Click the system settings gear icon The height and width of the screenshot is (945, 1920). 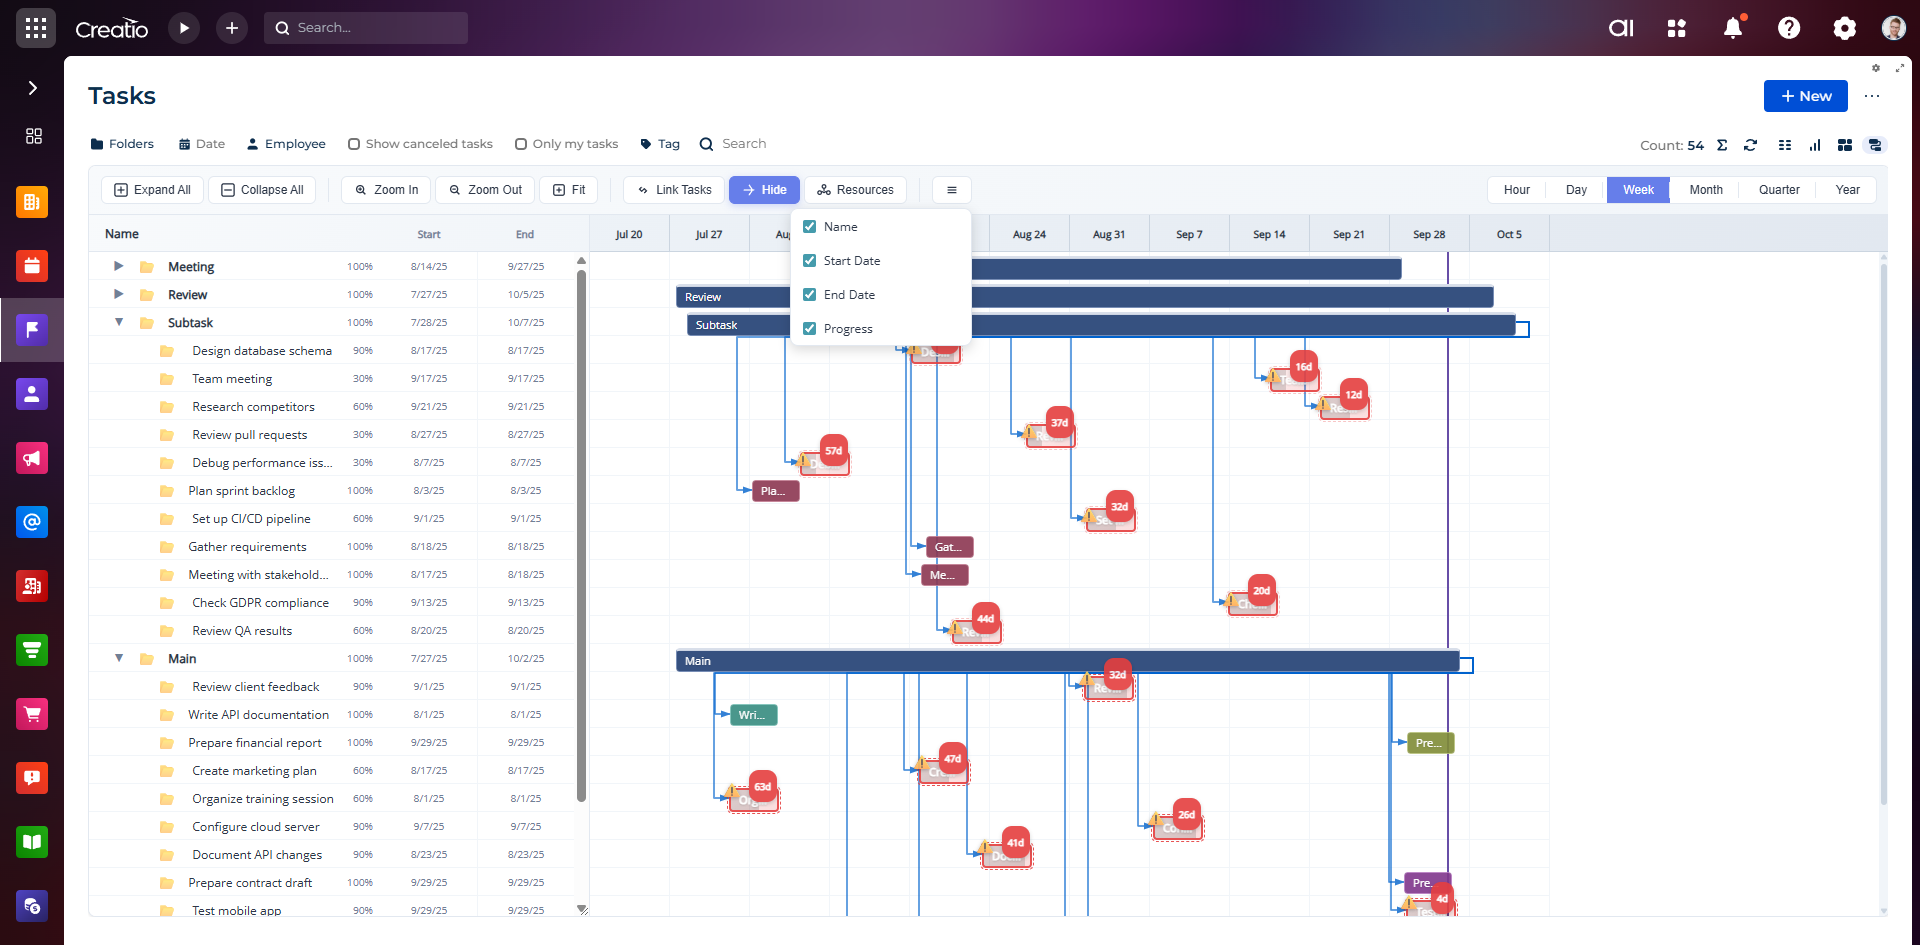1845,28
